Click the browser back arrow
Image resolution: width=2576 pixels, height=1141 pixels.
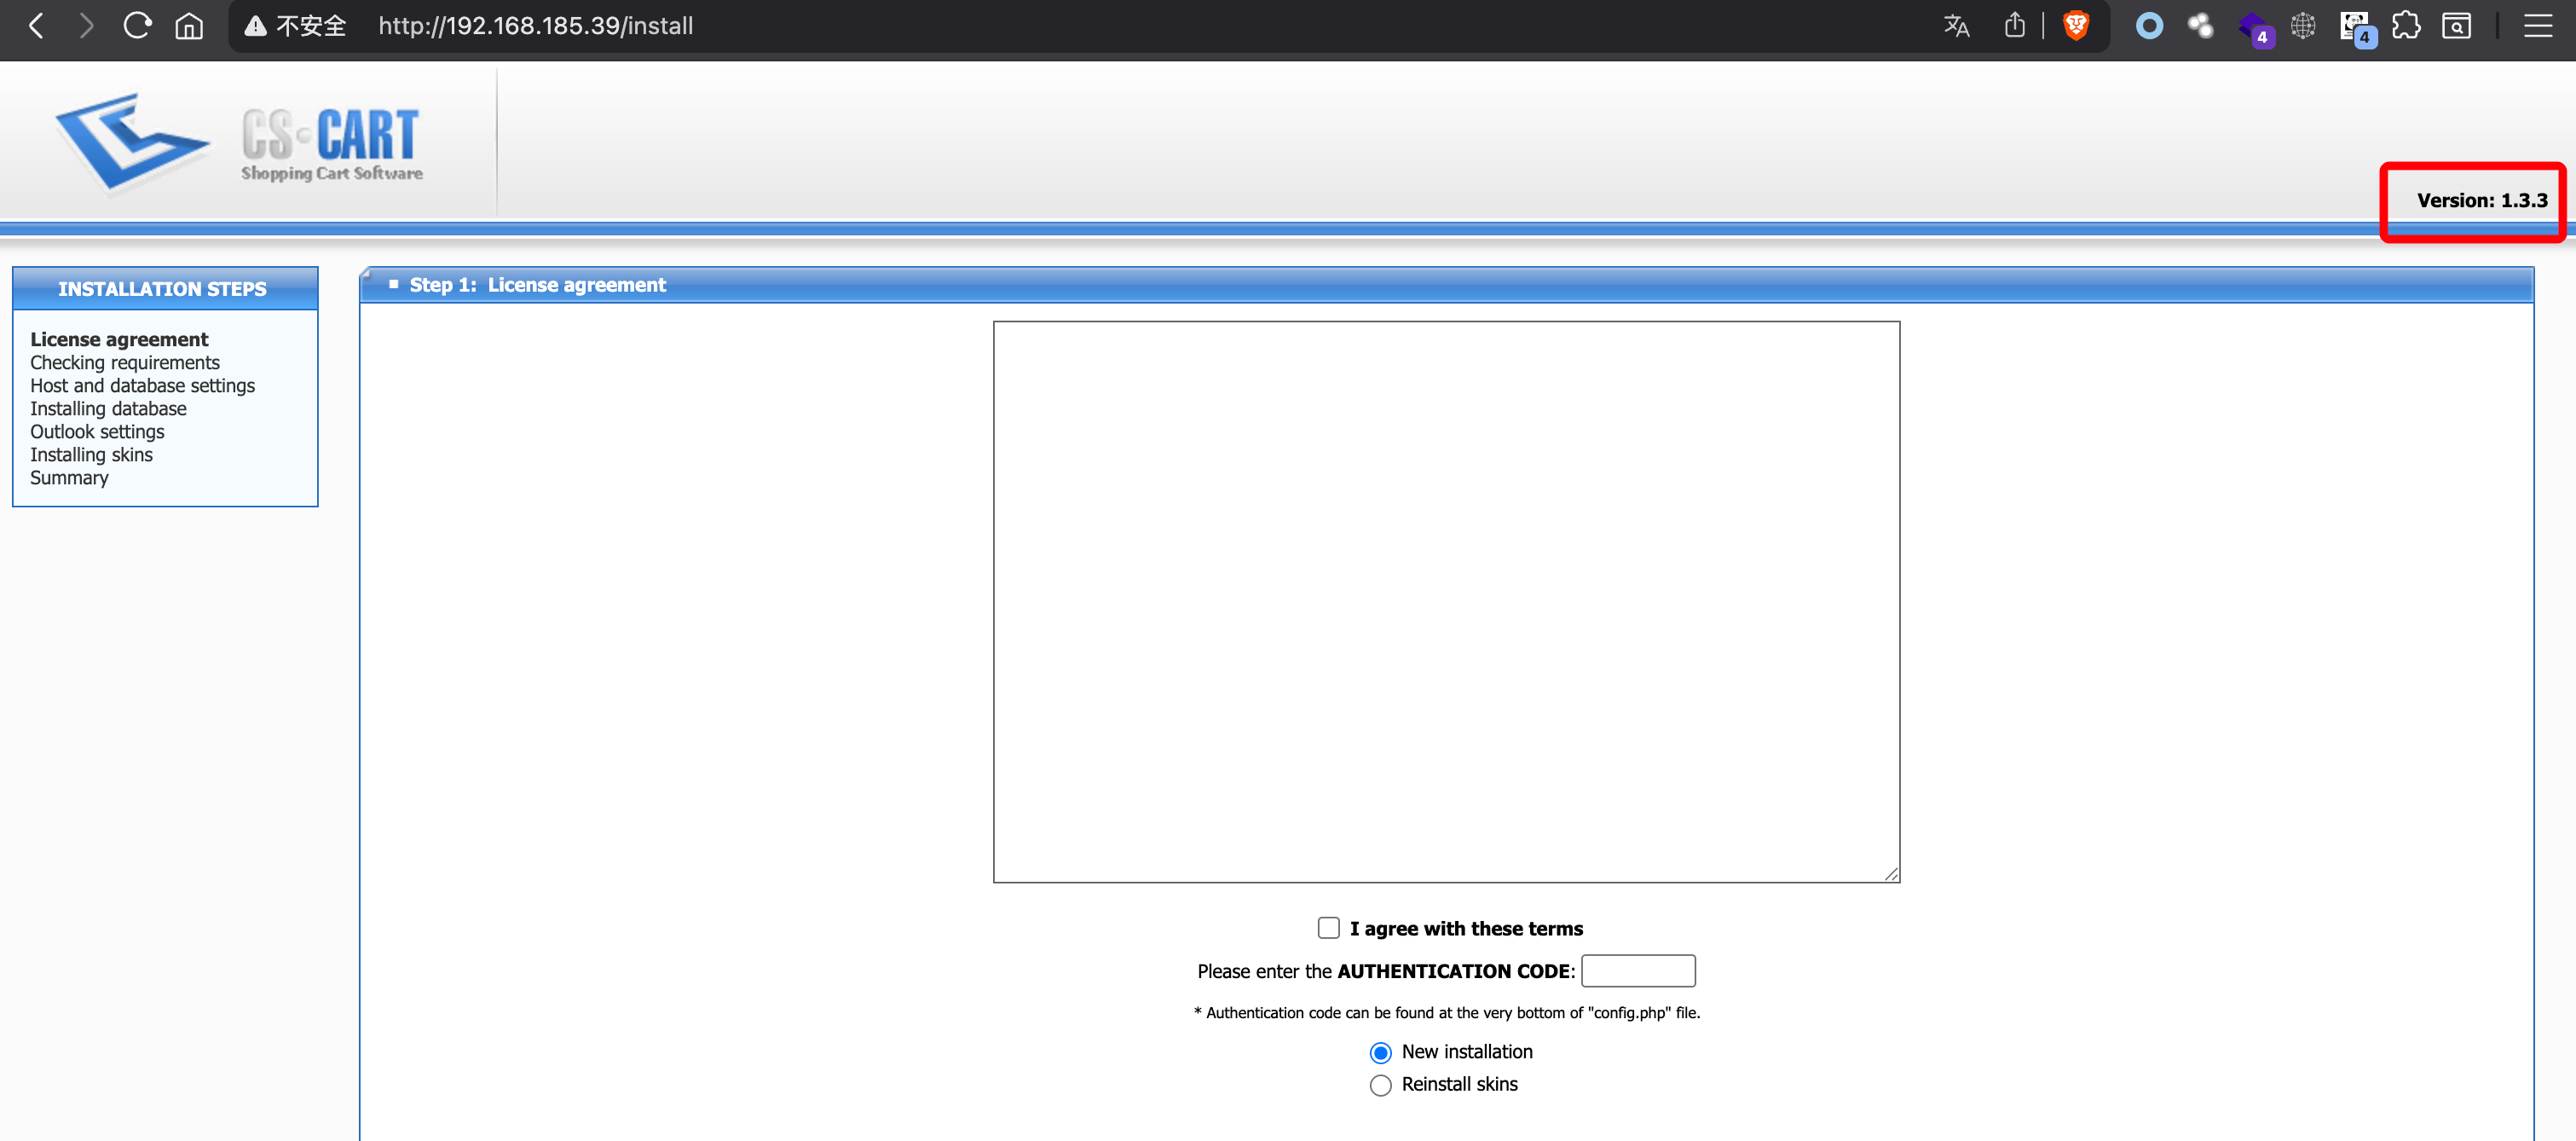37,26
